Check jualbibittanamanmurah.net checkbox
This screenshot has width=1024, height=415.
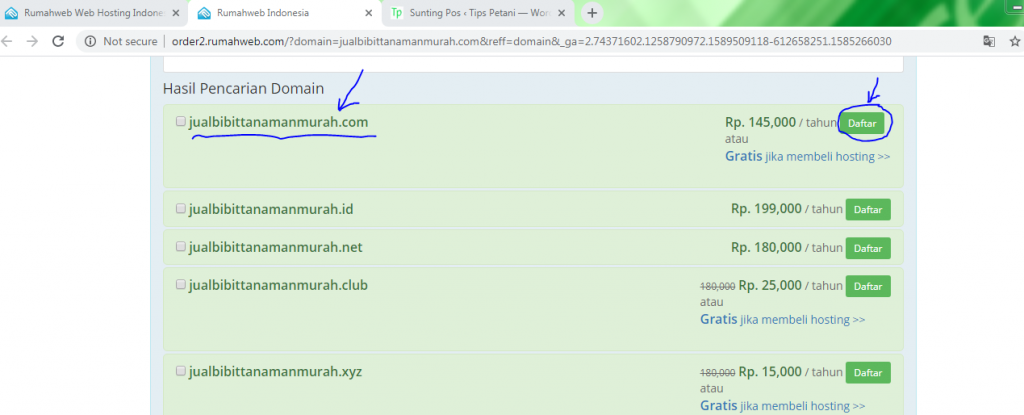[x=181, y=246]
